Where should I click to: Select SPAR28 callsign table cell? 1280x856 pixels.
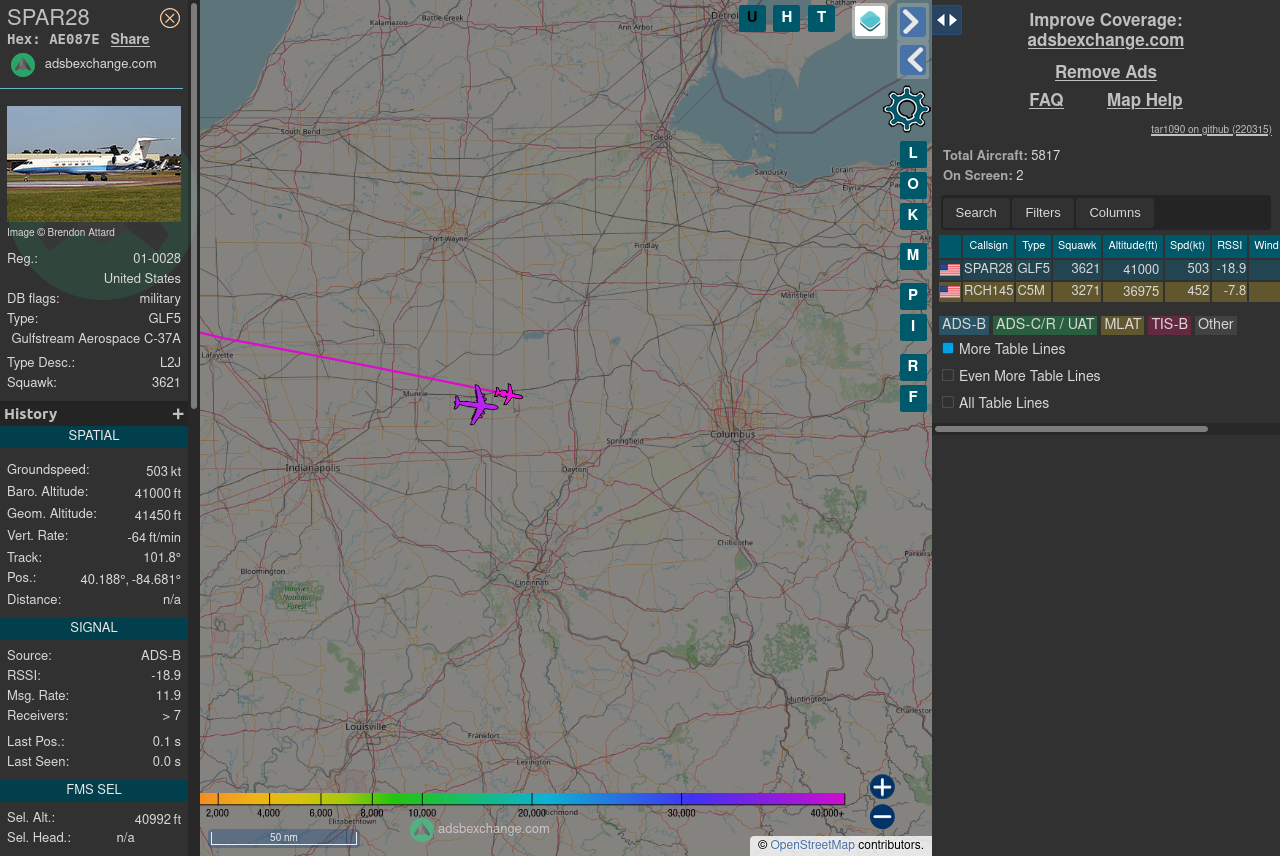[988, 269]
